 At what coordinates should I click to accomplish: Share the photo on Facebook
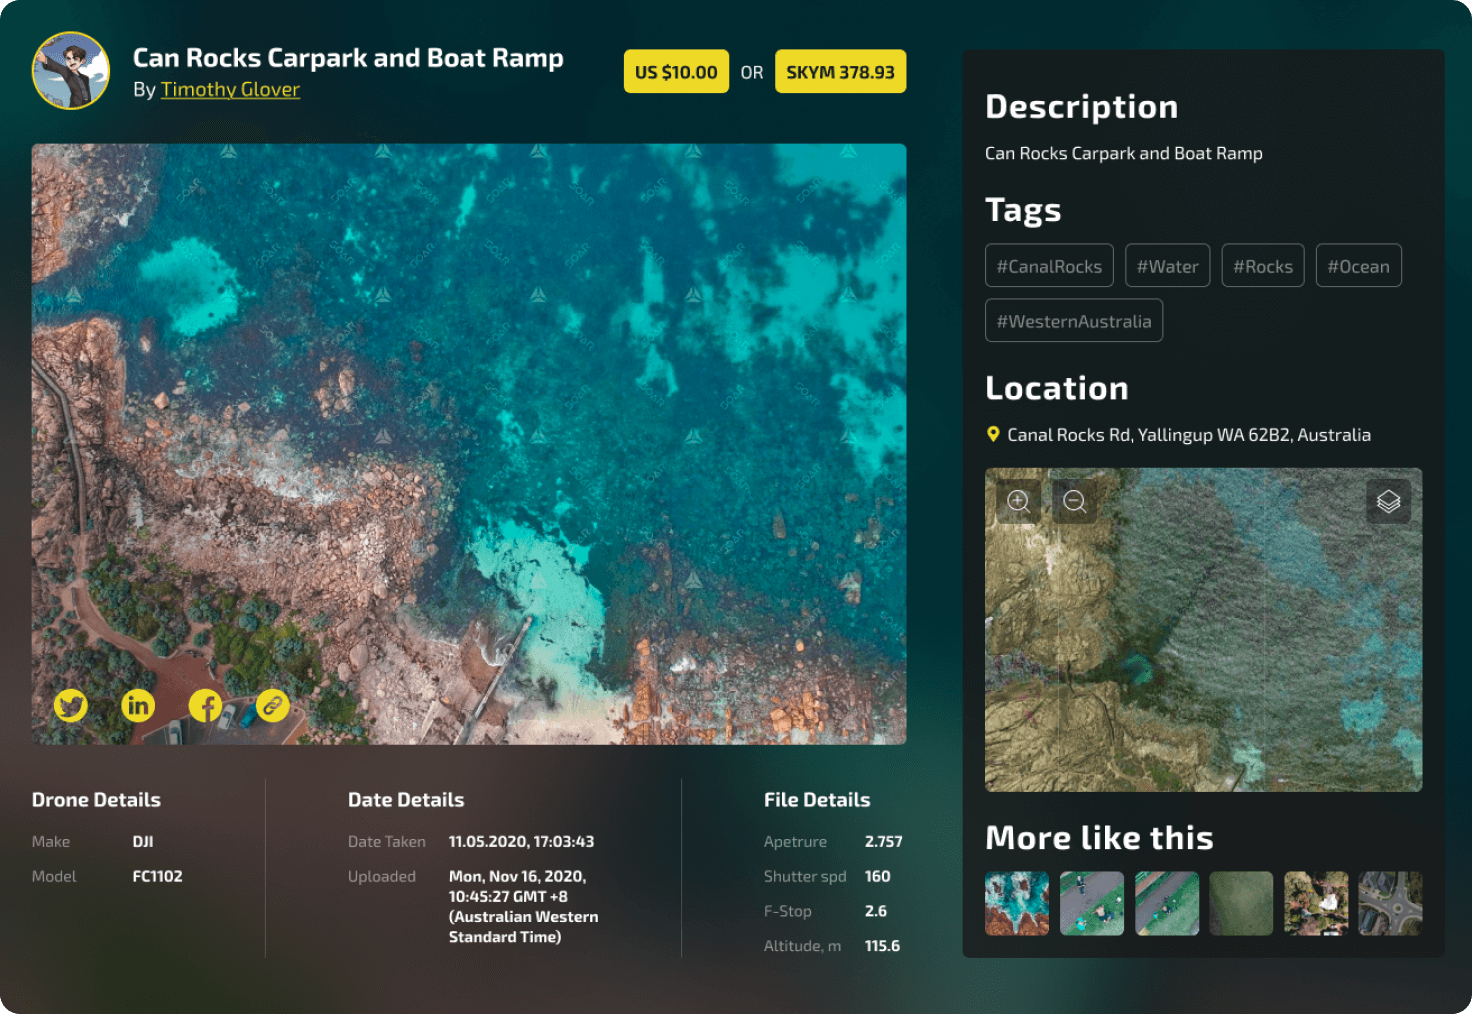[x=205, y=706]
